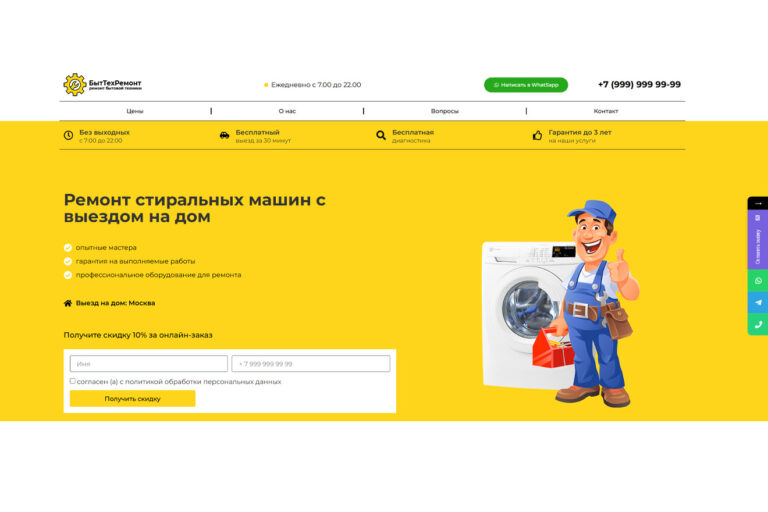
Task: Tick the personal data policy consent checkbox
Action: [x=72, y=381]
